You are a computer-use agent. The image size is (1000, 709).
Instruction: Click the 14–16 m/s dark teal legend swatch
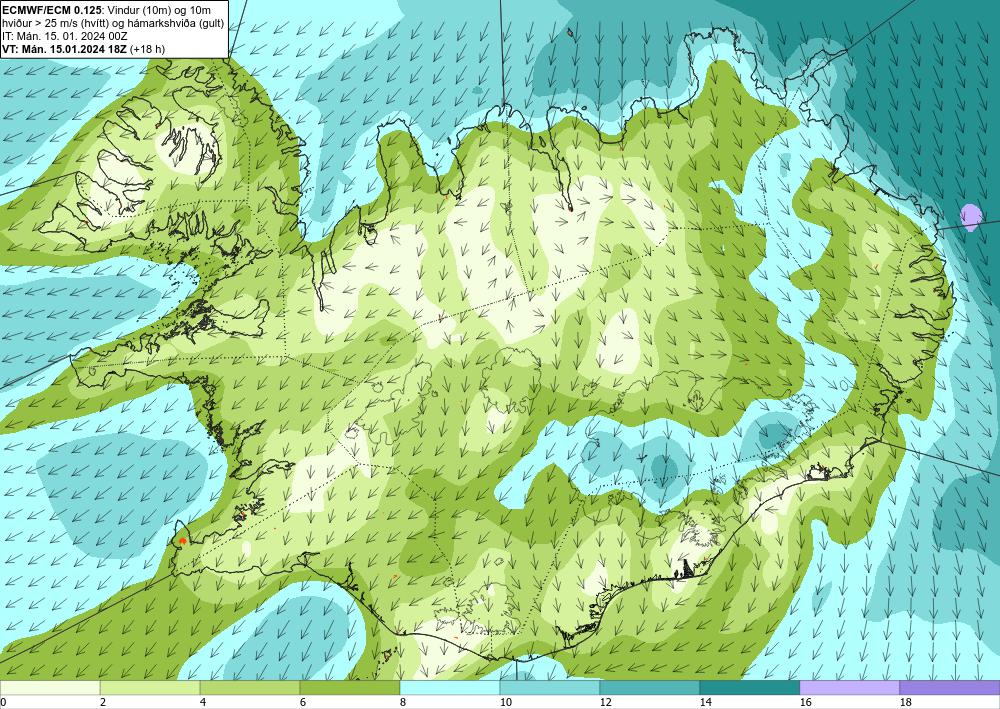750,688
